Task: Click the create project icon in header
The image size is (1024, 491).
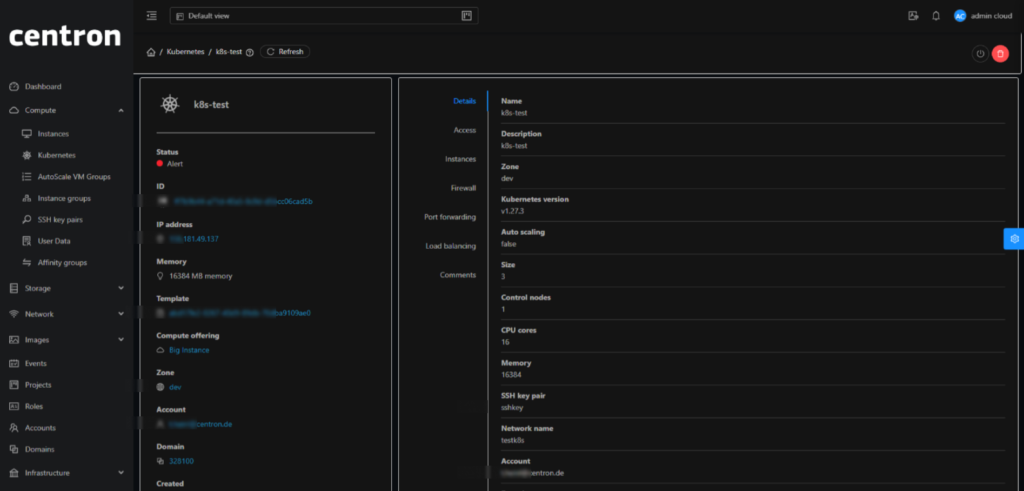Action: click(x=913, y=16)
